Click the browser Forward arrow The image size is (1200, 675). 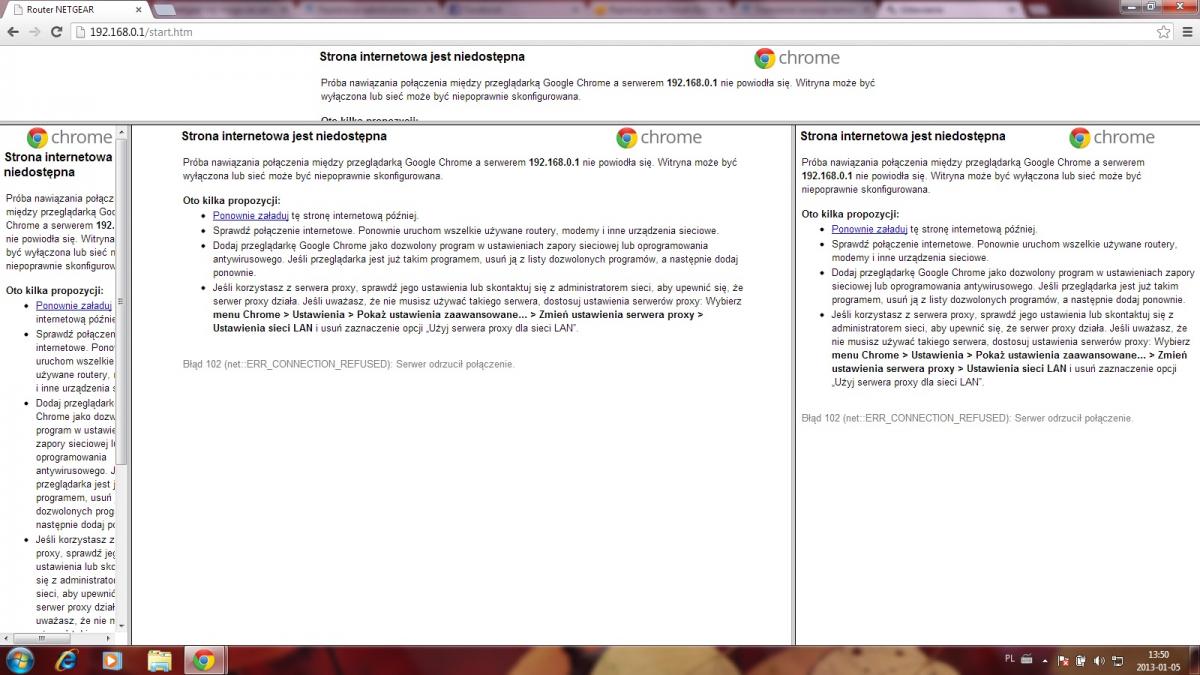(x=35, y=32)
